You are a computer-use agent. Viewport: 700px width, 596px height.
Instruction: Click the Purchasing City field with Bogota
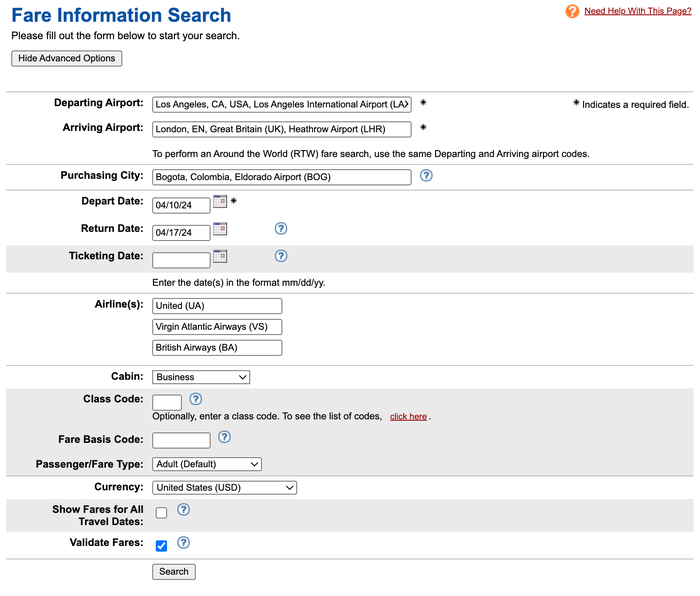point(282,177)
